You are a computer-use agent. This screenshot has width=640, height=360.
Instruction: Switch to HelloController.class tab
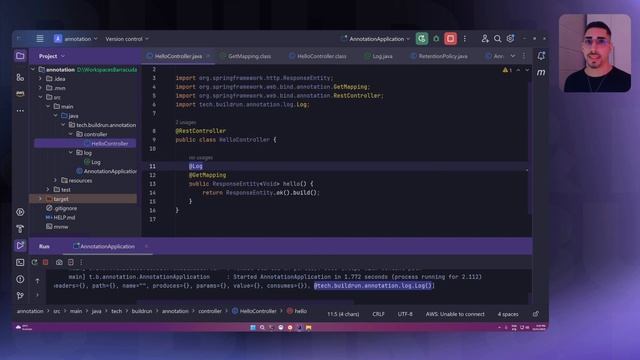coord(321,56)
